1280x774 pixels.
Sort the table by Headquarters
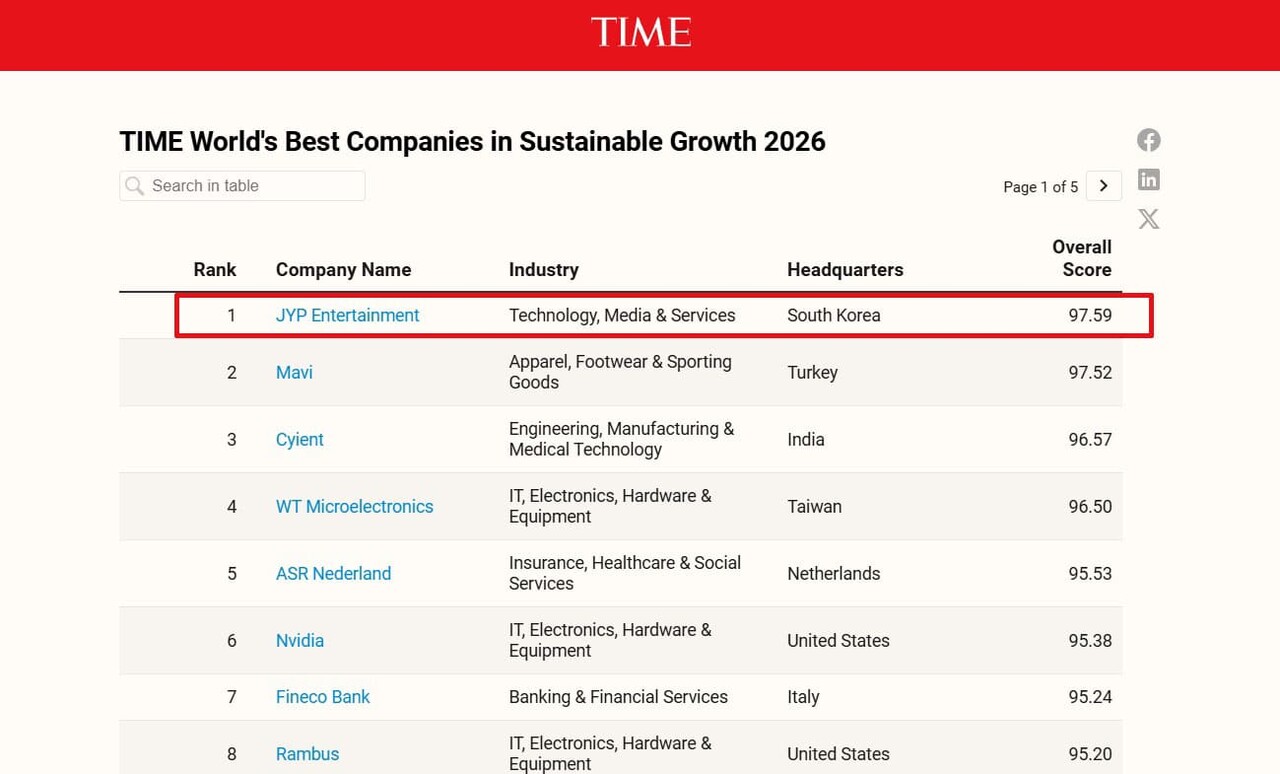(845, 269)
